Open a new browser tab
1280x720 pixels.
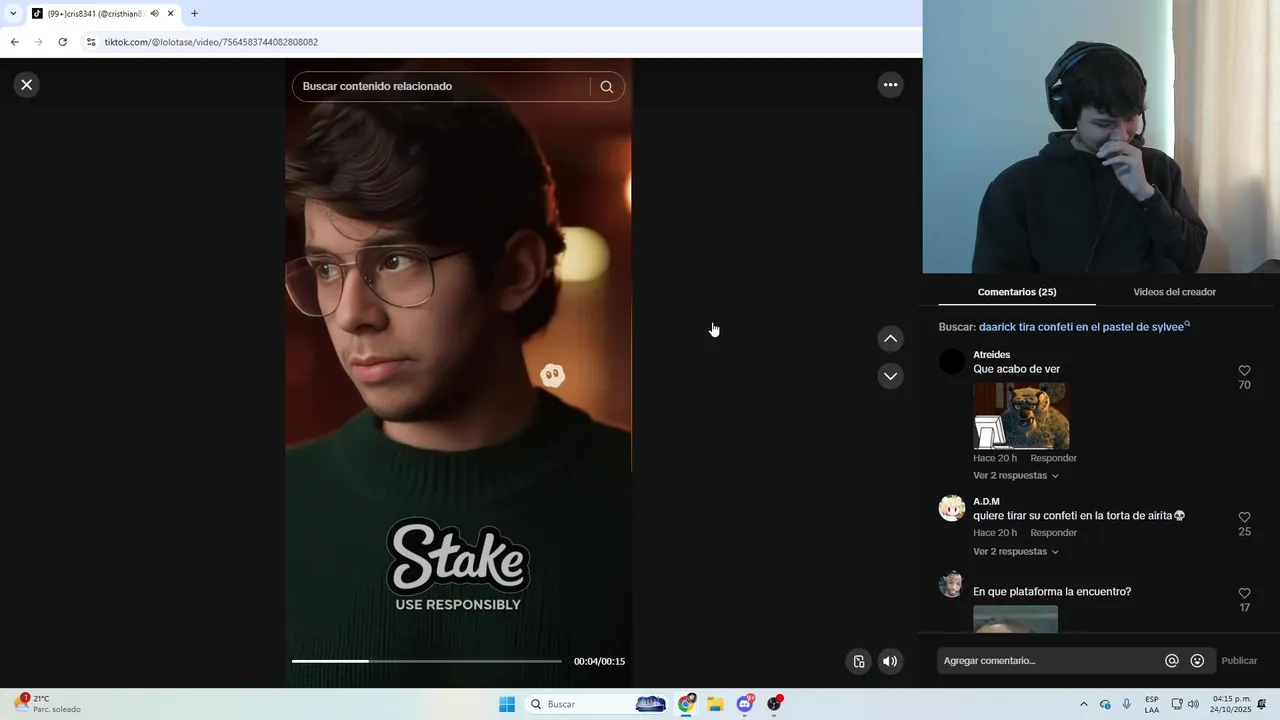pos(194,14)
